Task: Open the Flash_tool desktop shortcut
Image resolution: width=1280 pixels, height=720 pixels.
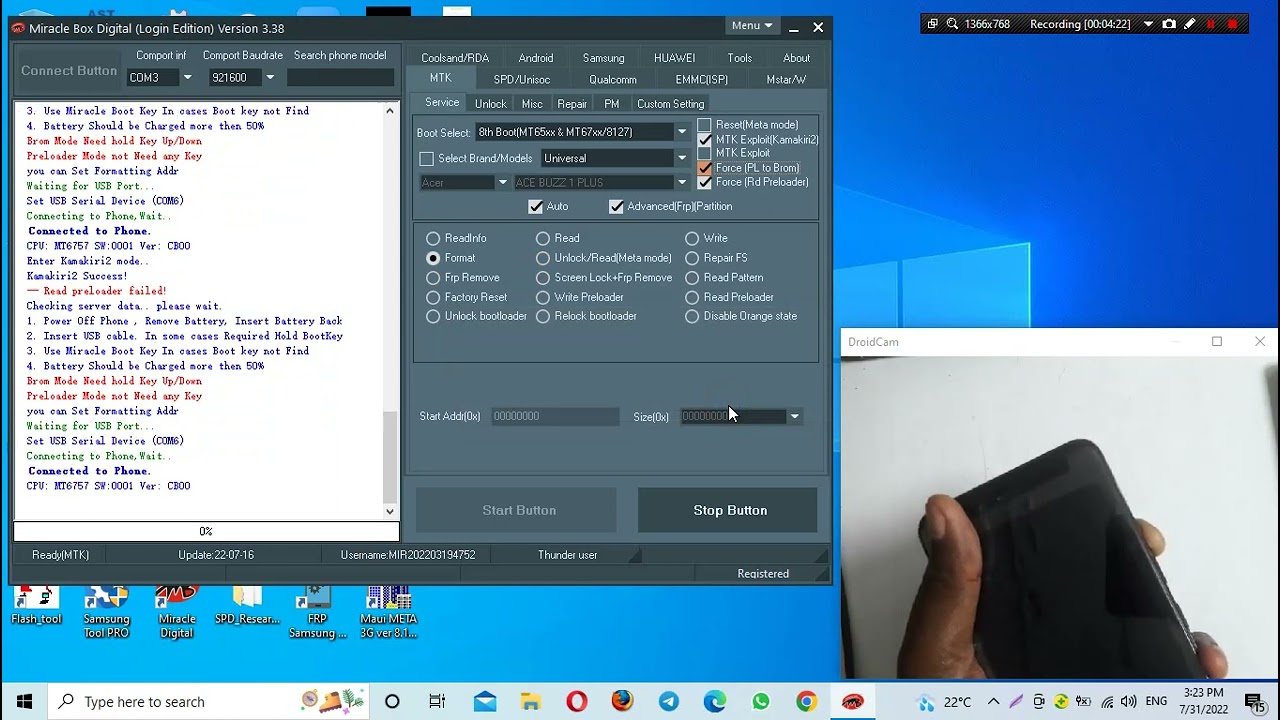Action: click(36, 606)
